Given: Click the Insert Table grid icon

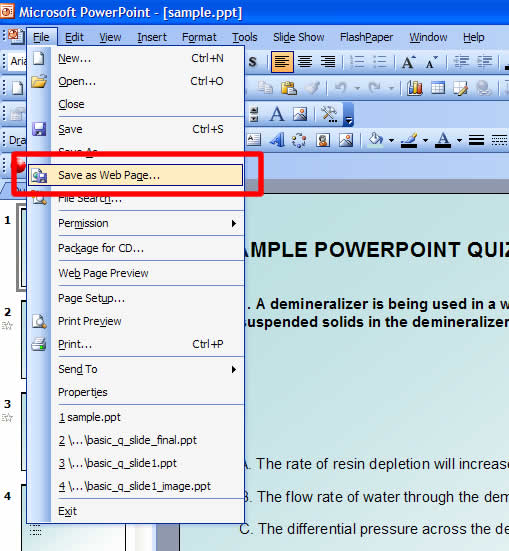Looking at the screenshot, I should [438, 88].
